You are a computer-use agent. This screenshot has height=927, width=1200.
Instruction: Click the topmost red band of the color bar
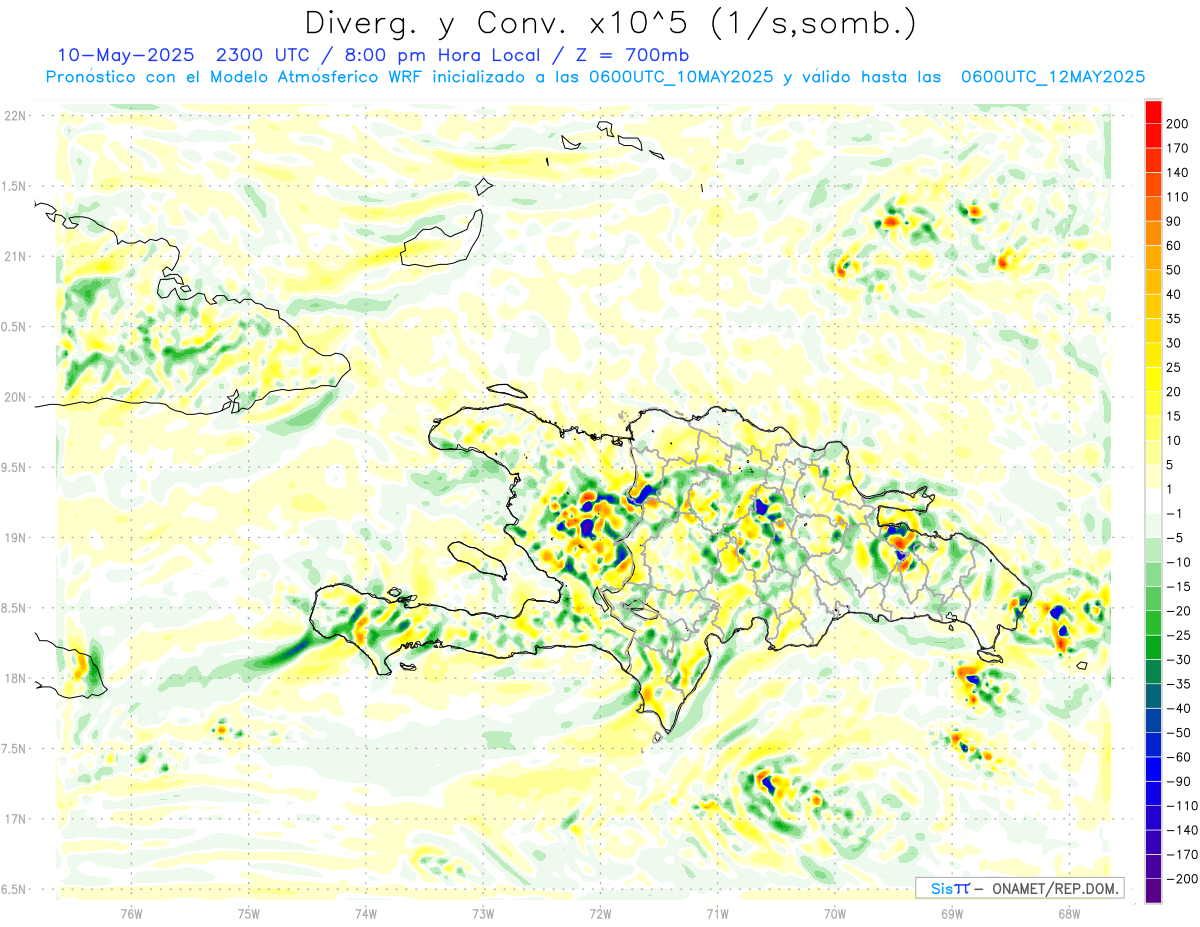click(1153, 112)
